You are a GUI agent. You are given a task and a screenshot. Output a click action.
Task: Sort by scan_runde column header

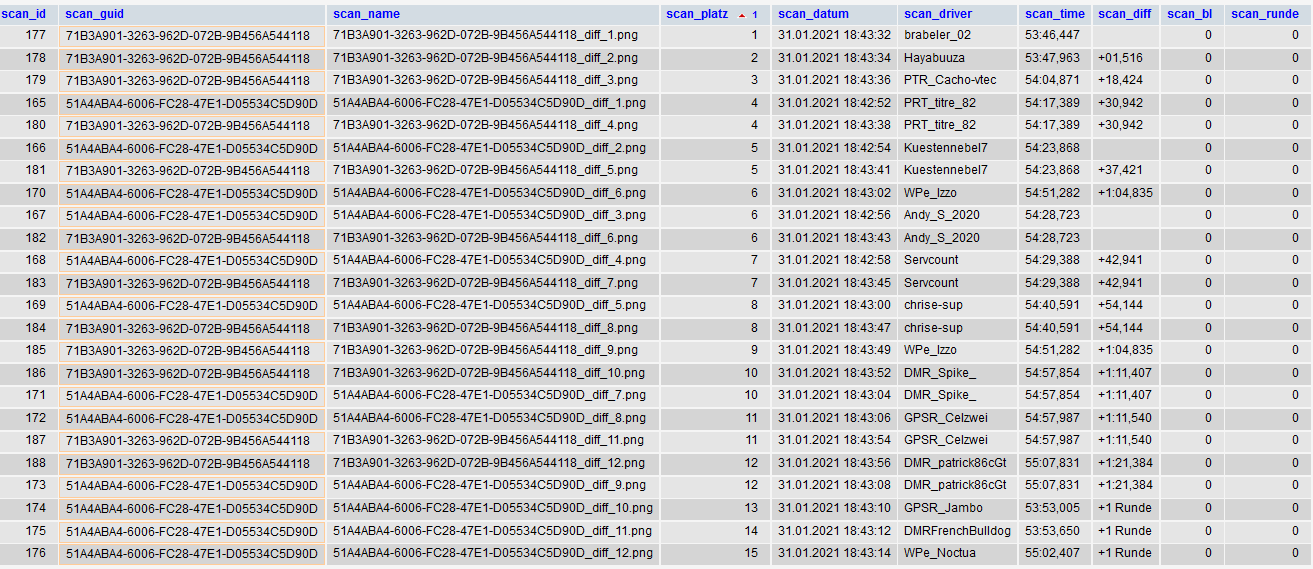coord(1264,14)
